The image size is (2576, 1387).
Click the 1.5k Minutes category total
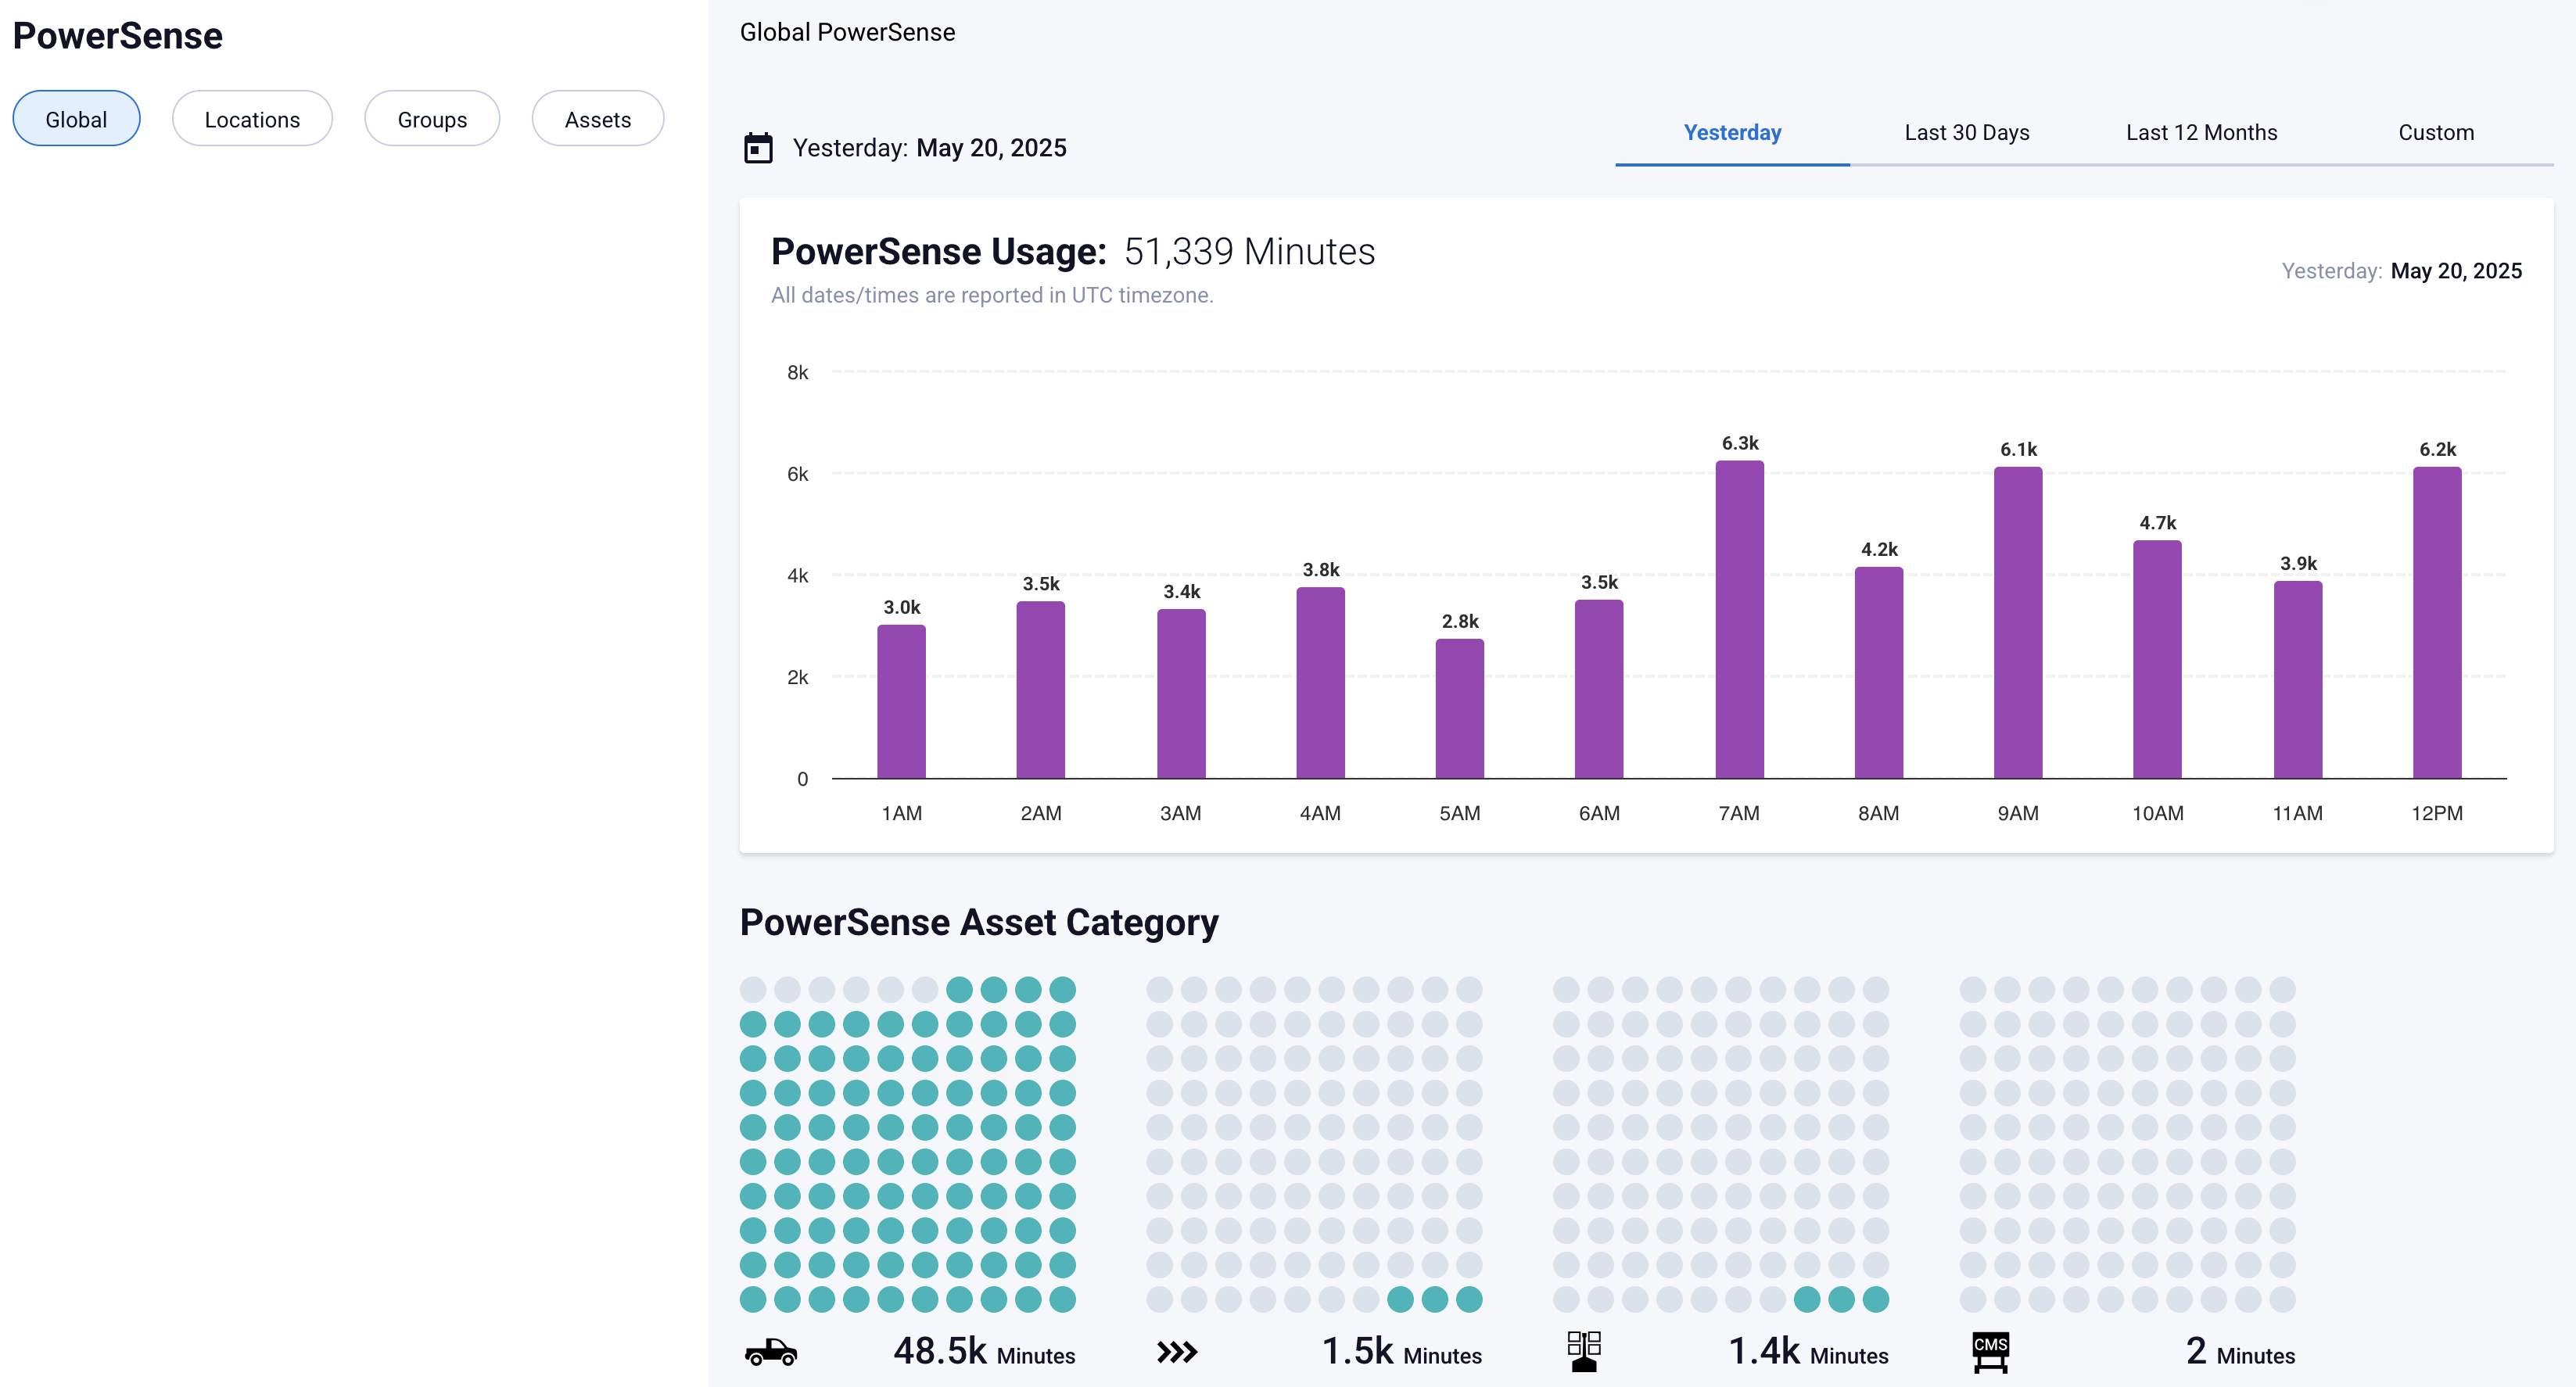tap(1401, 1352)
